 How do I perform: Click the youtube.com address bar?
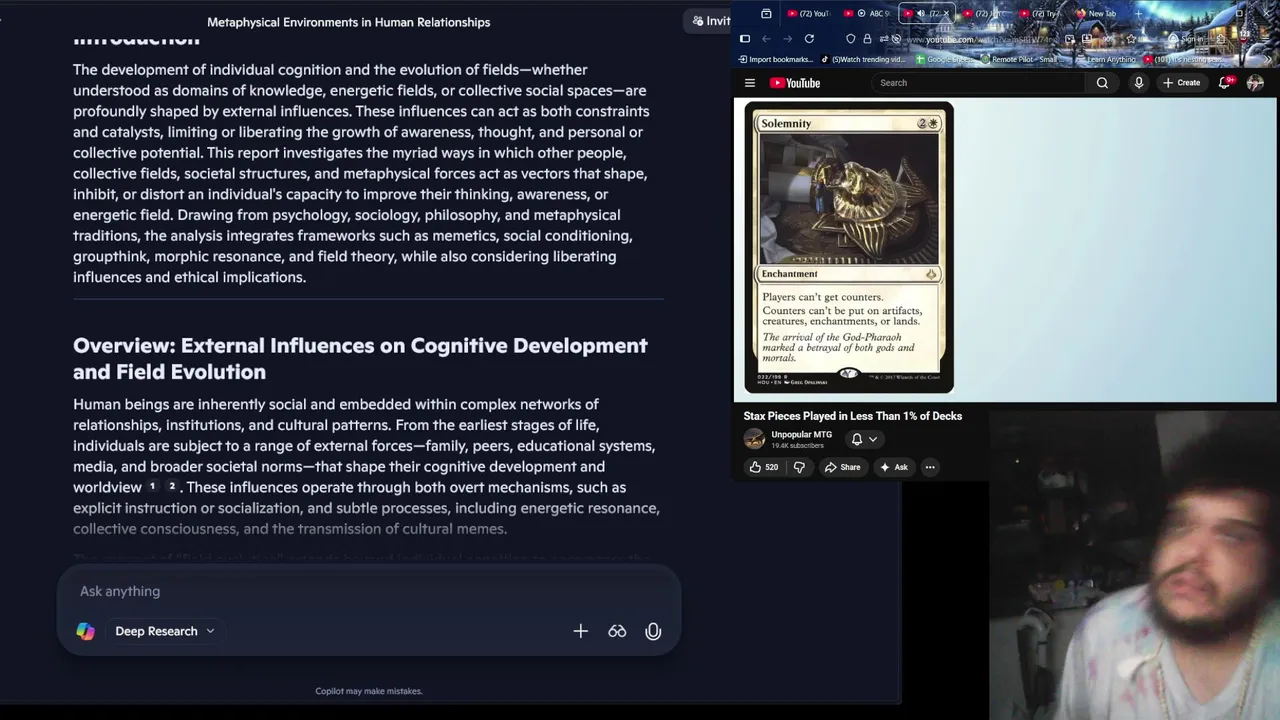980,40
